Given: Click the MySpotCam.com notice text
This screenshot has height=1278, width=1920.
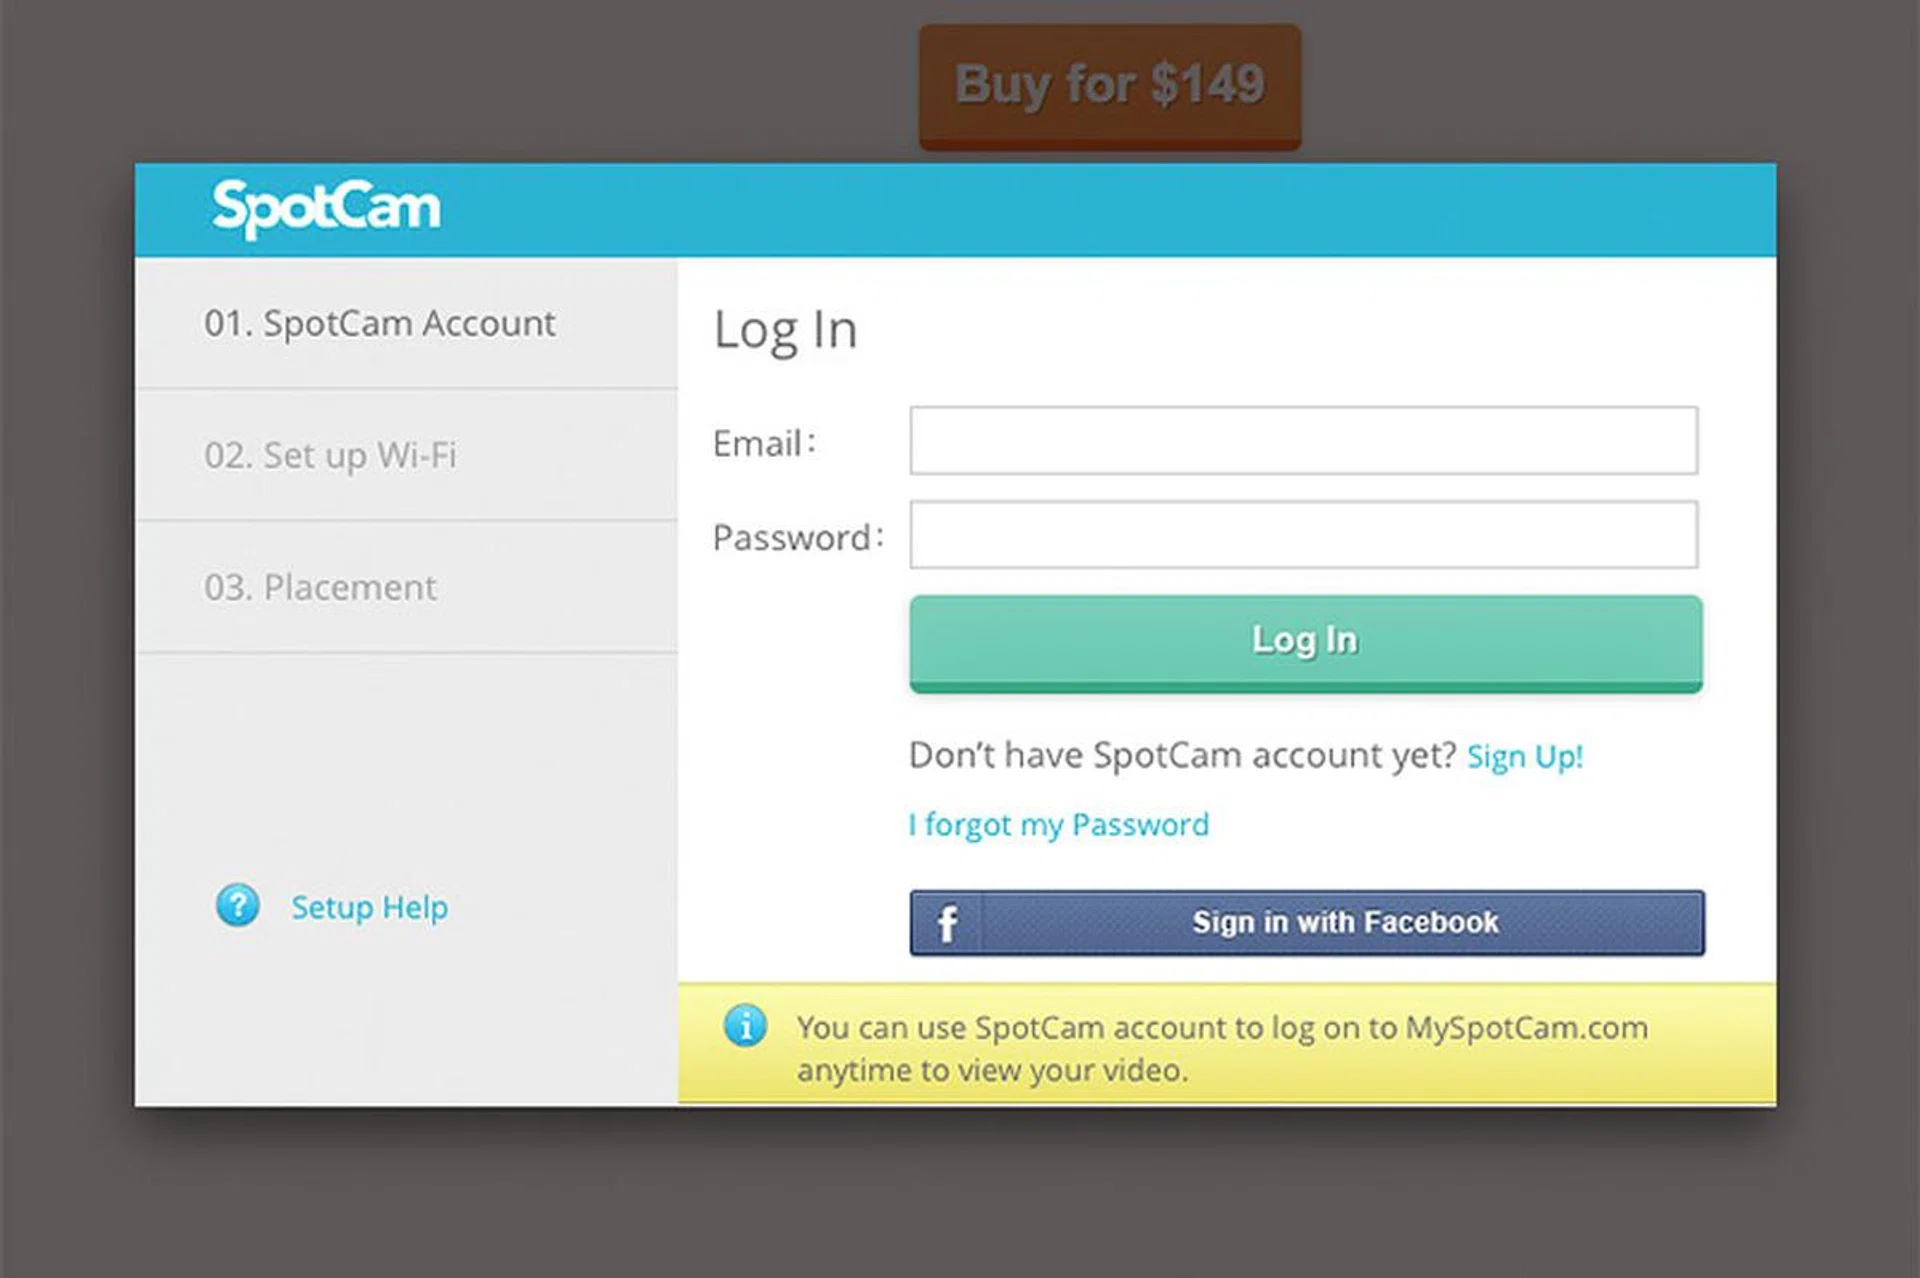Looking at the screenshot, I should point(1221,1048).
